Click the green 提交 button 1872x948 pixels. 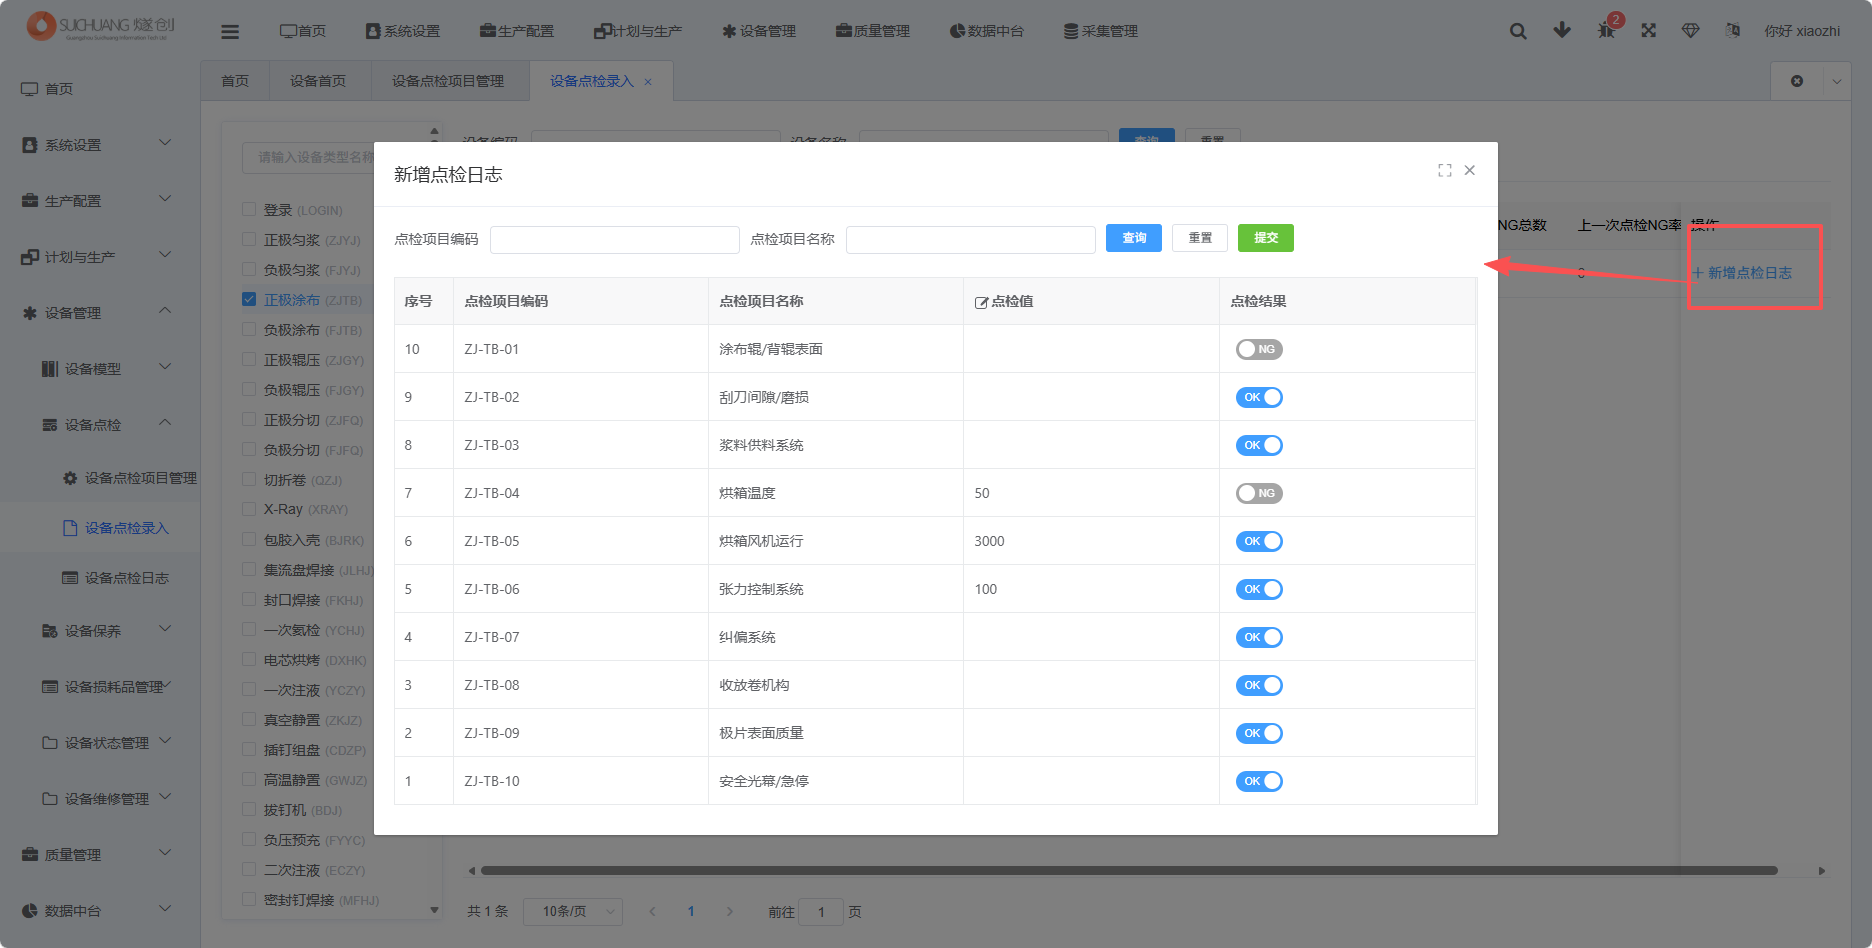tap(1266, 238)
